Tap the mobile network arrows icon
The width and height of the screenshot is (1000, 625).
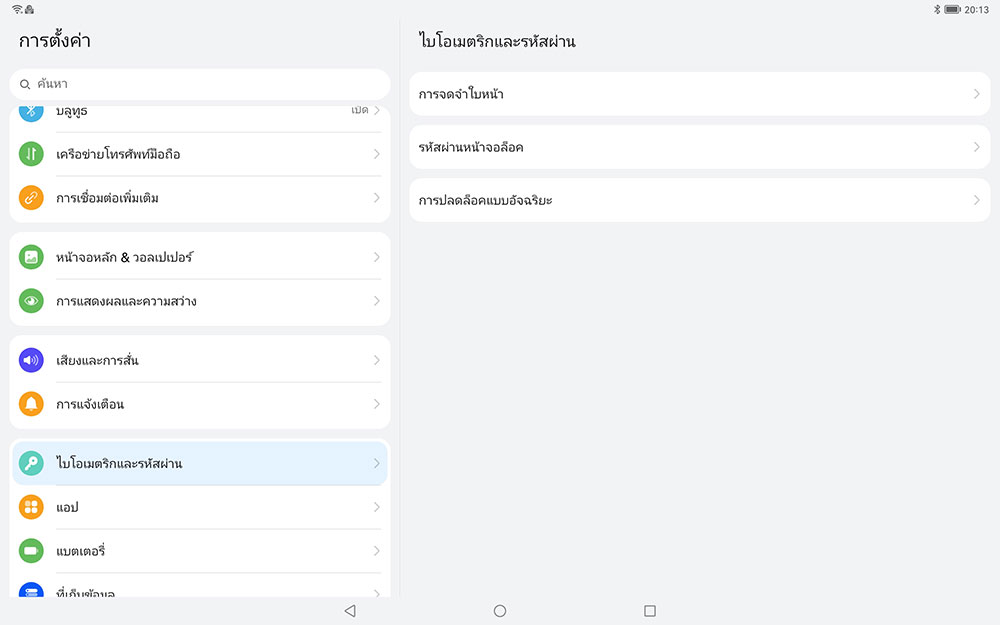coord(31,154)
